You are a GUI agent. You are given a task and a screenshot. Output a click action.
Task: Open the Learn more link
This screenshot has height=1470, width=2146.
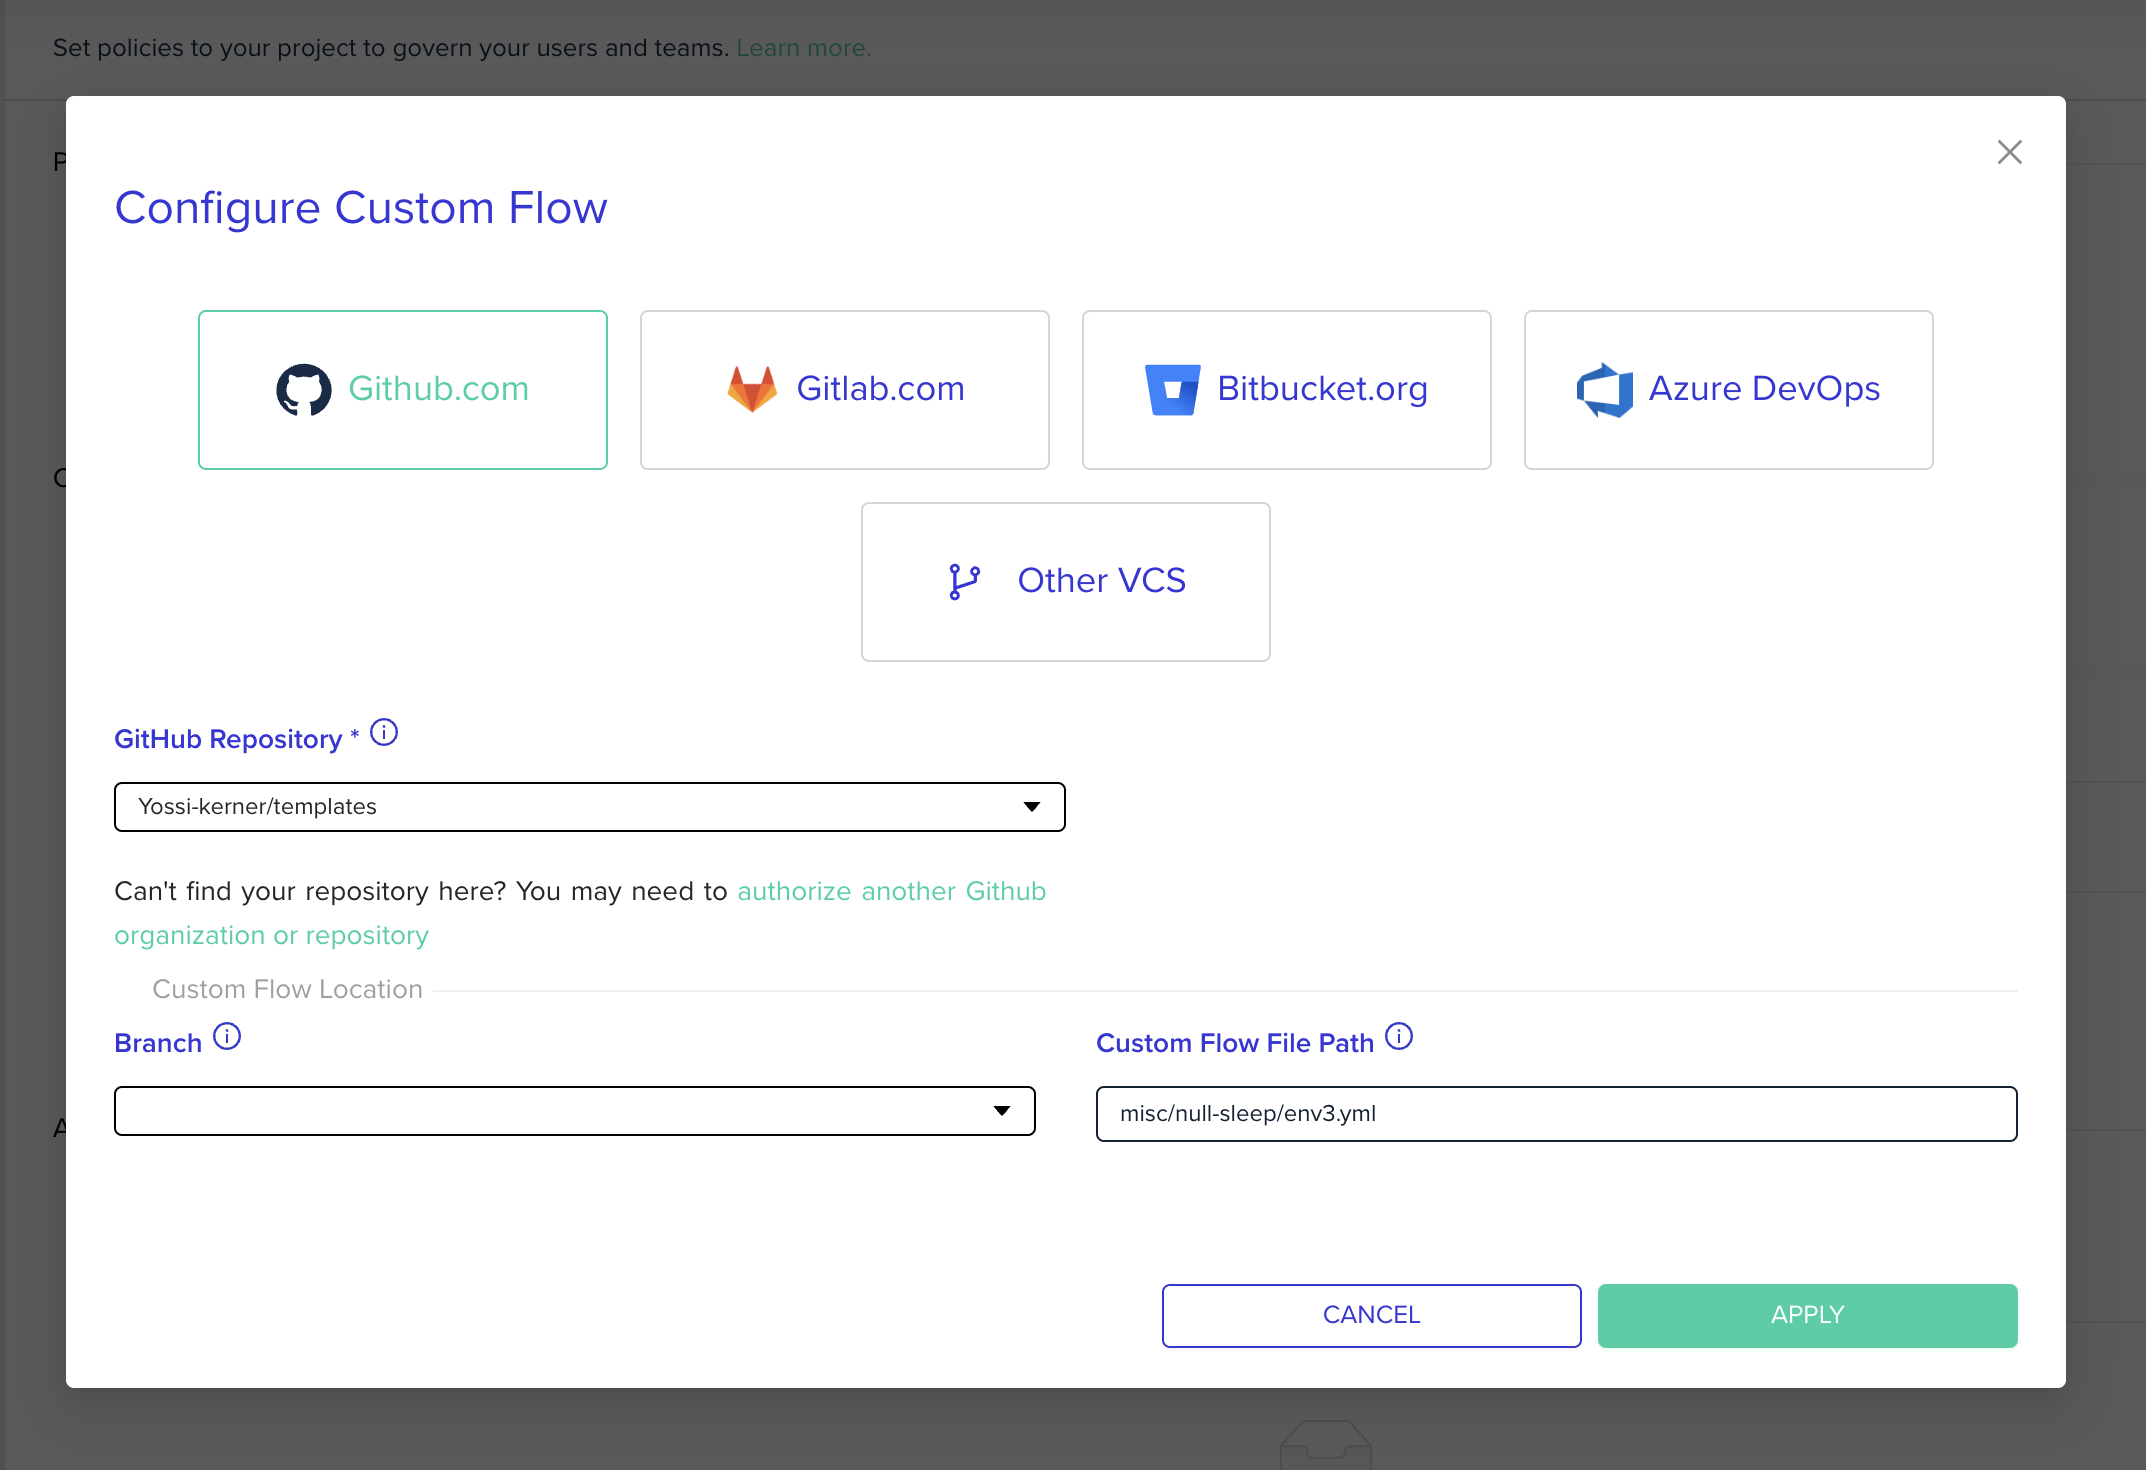[x=803, y=48]
